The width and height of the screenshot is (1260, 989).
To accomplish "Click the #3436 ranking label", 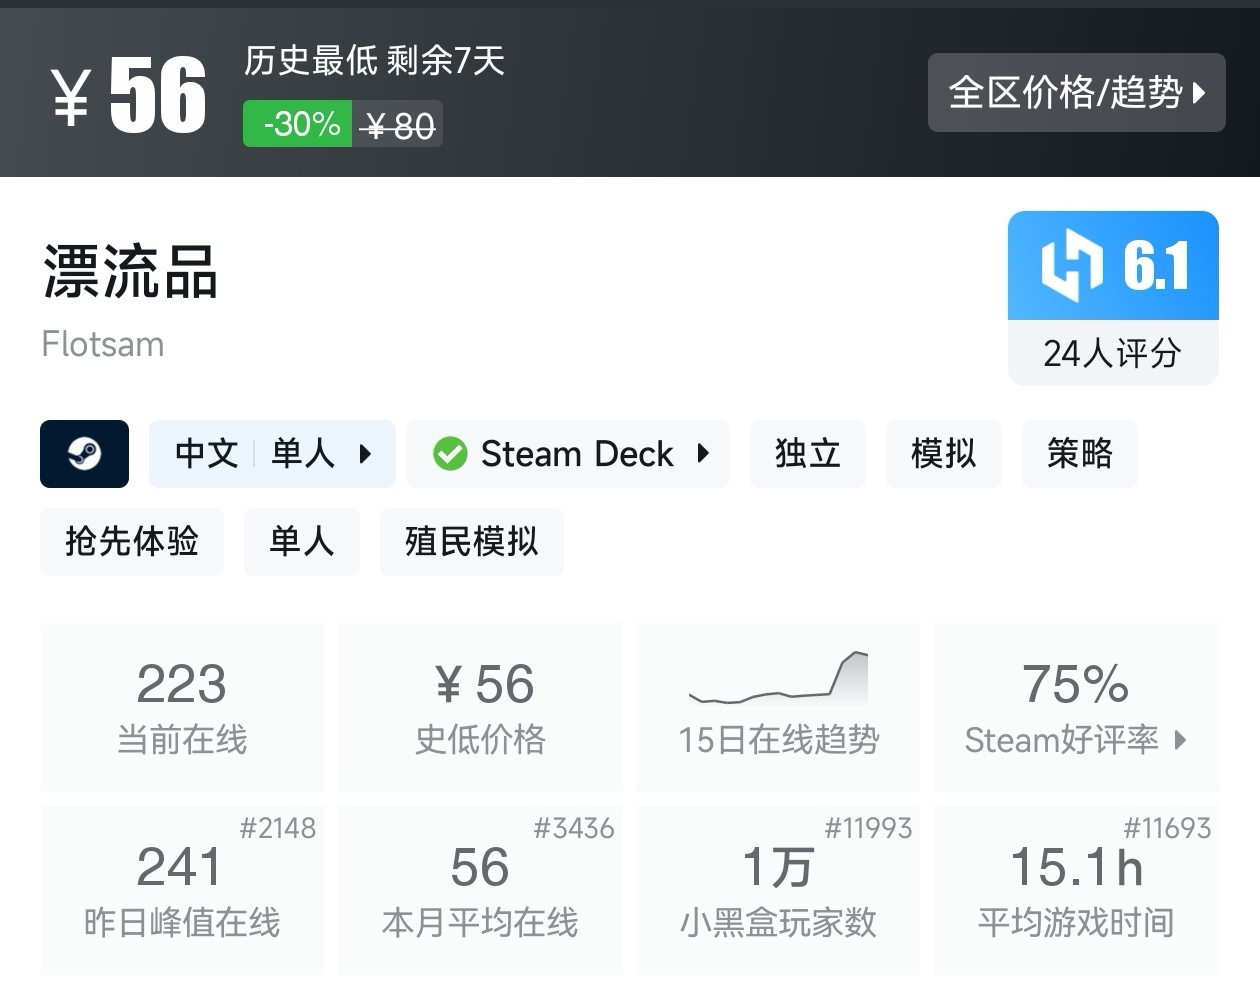I will [574, 828].
